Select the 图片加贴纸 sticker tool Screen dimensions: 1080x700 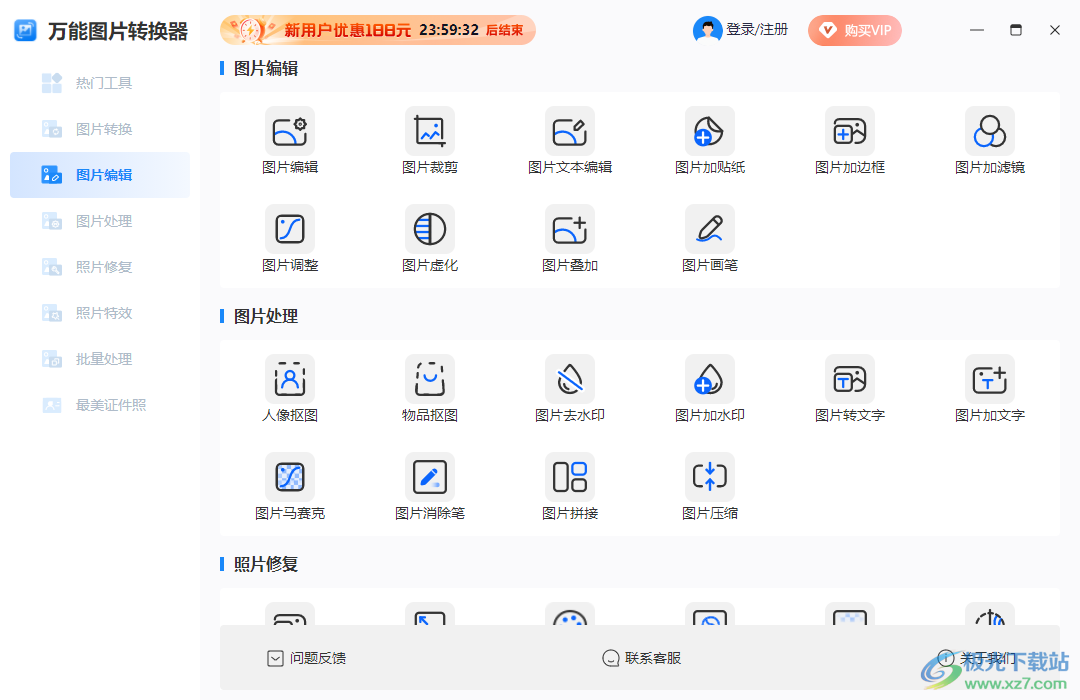pos(709,140)
